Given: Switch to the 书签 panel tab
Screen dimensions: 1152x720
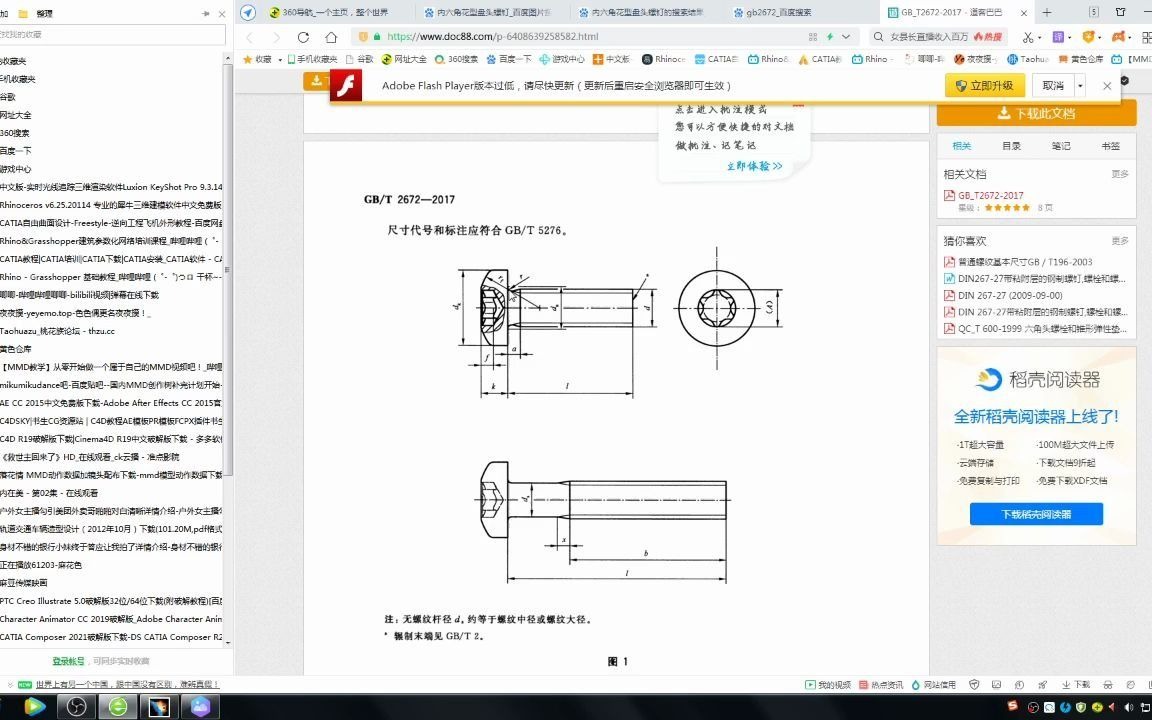Looking at the screenshot, I should tap(1111, 147).
